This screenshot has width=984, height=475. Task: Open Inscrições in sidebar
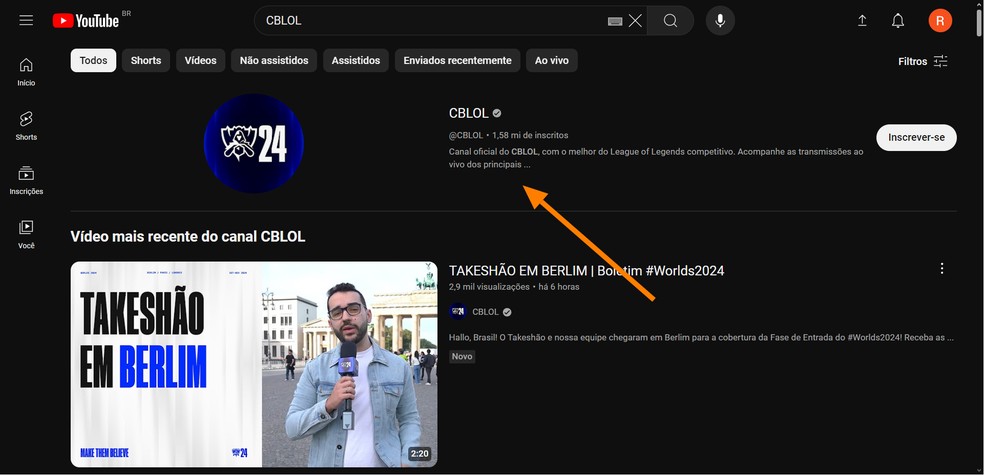(26, 181)
